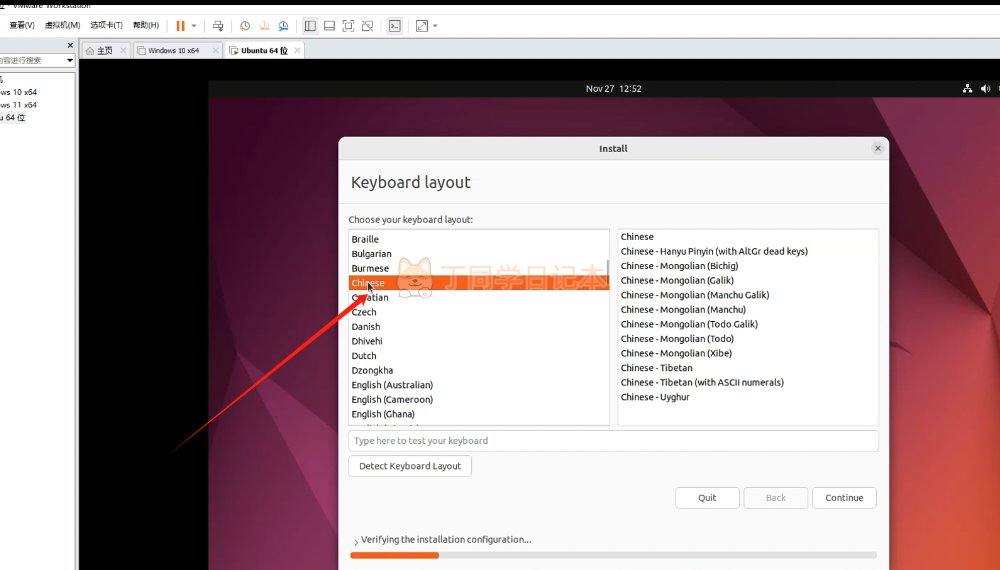Open the console view icon in VMware toolbar
The image size is (1000, 570).
pyautogui.click(x=395, y=26)
